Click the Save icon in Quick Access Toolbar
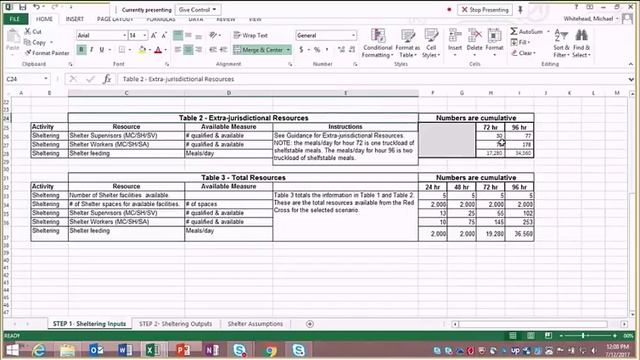Screen dimensions: 640x360 coord(23,7)
